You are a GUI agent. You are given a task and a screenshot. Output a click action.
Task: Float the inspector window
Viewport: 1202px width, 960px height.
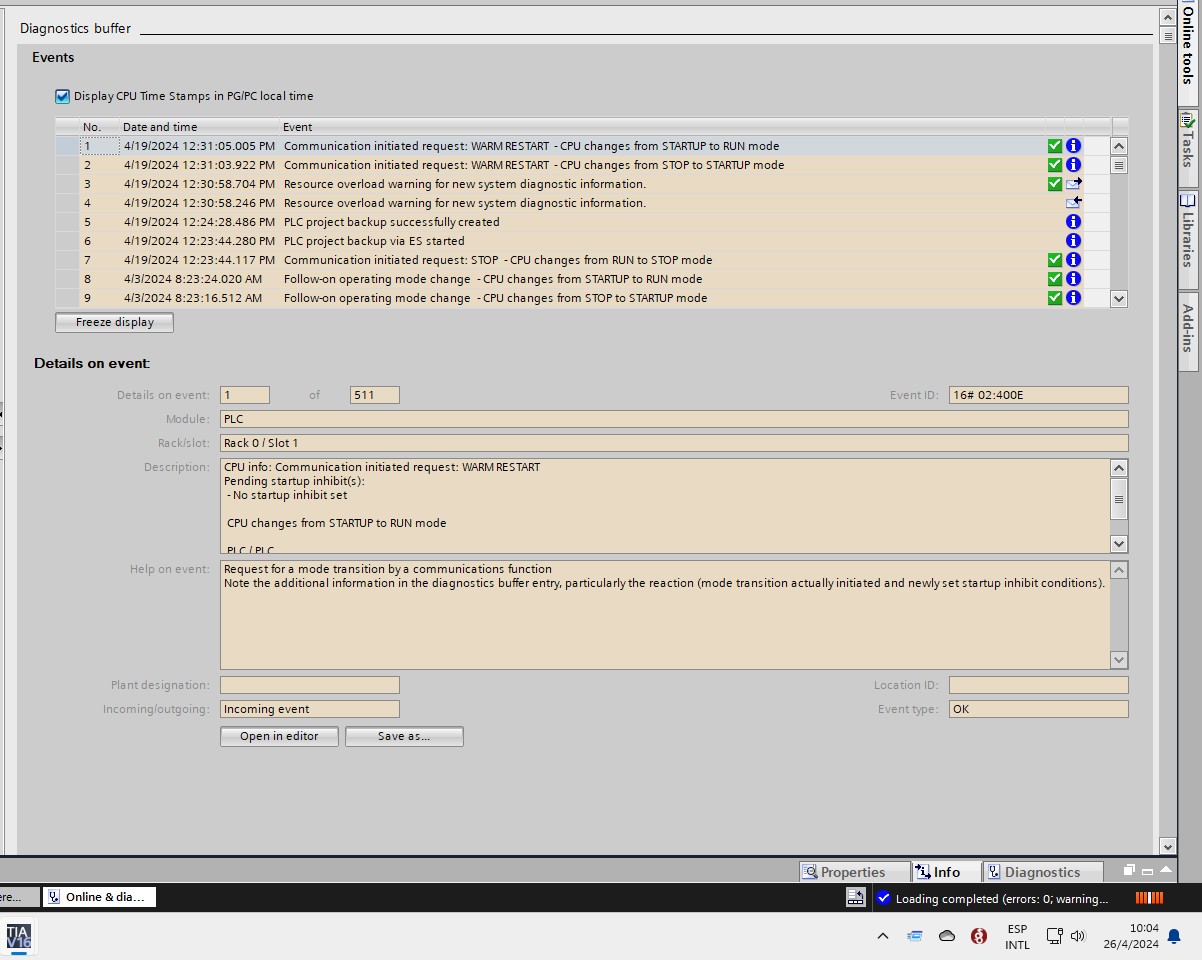coord(1129,871)
